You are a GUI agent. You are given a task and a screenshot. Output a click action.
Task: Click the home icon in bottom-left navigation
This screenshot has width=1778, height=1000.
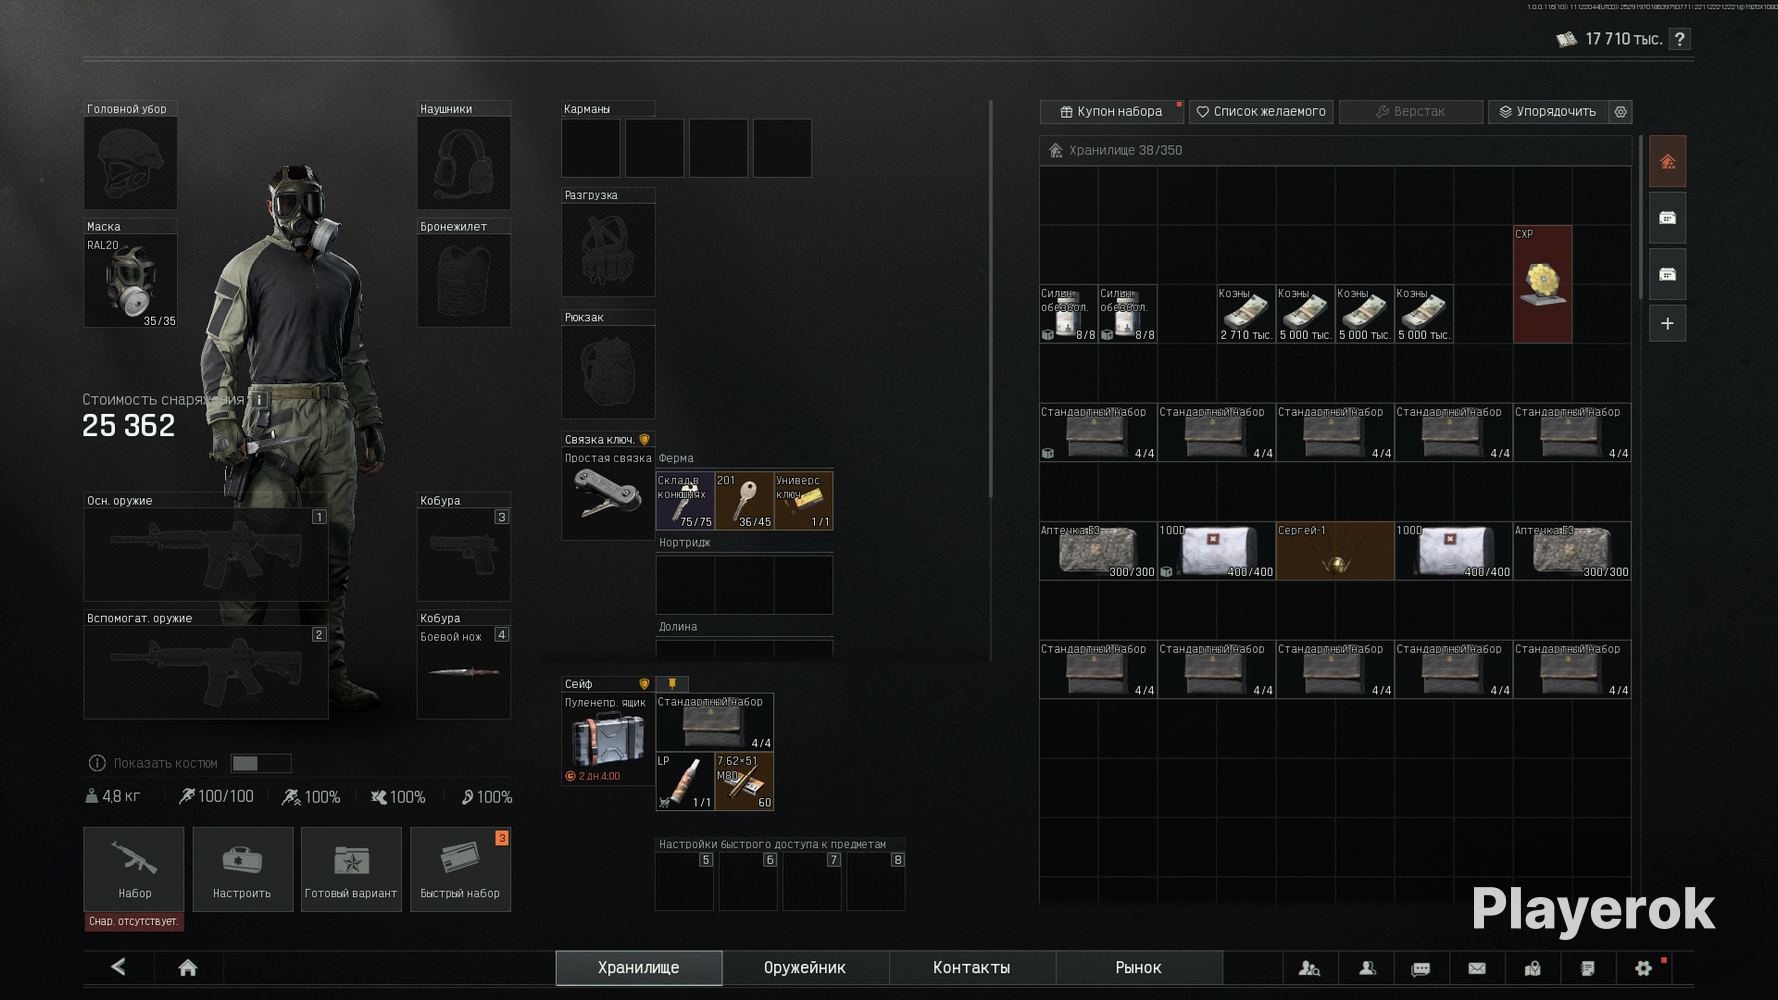(x=187, y=967)
